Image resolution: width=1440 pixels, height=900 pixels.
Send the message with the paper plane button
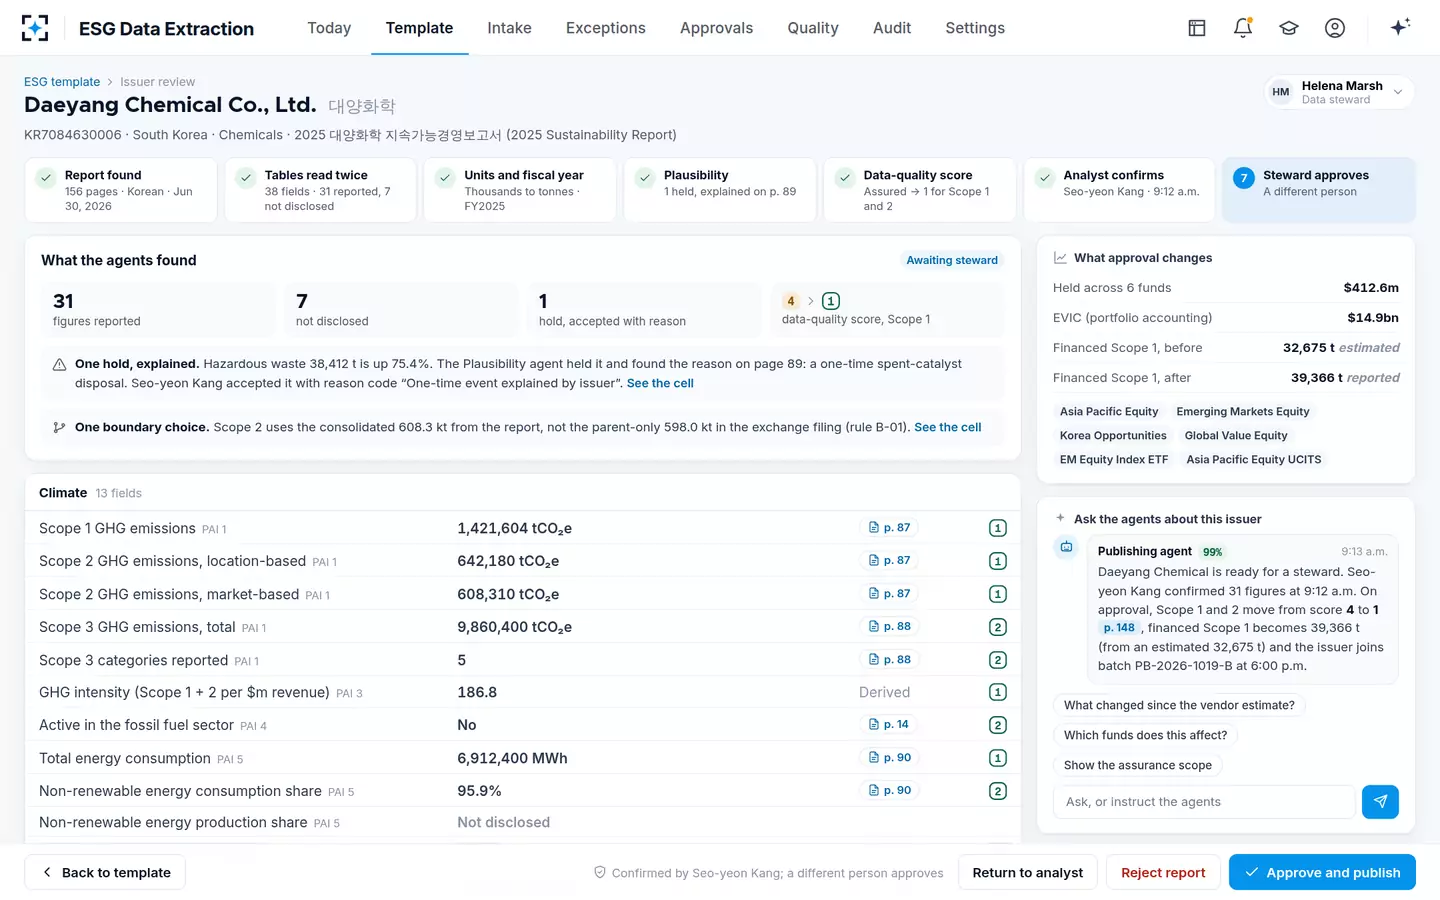click(x=1380, y=802)
